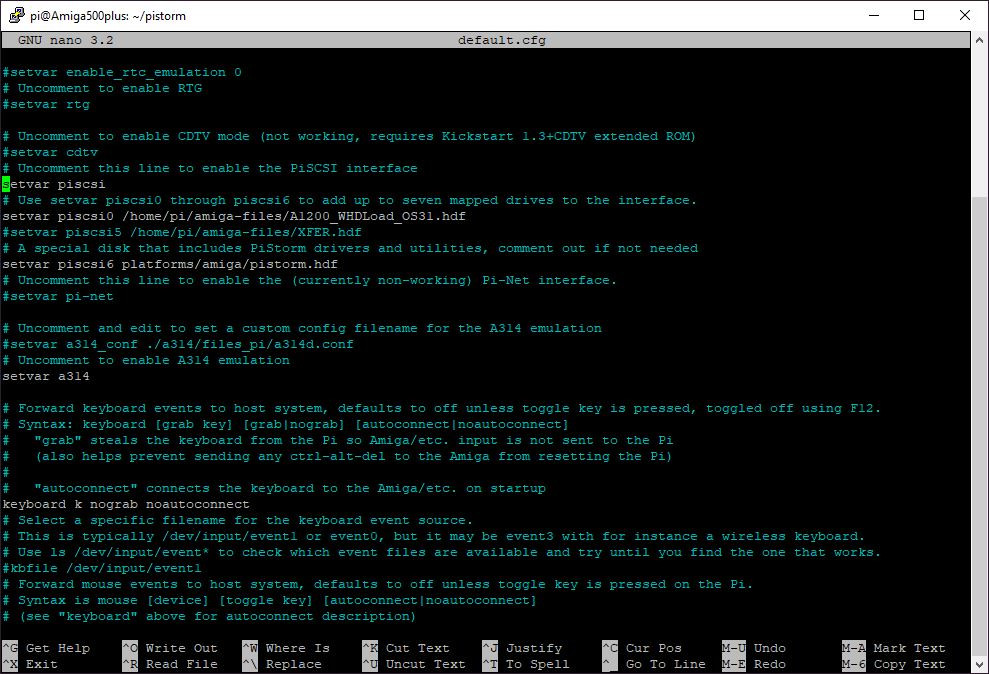The width and height of the screenshot is (989, 674).
Task: Click the ^T To Spell shortcut
Action: [x=526, y=664]
